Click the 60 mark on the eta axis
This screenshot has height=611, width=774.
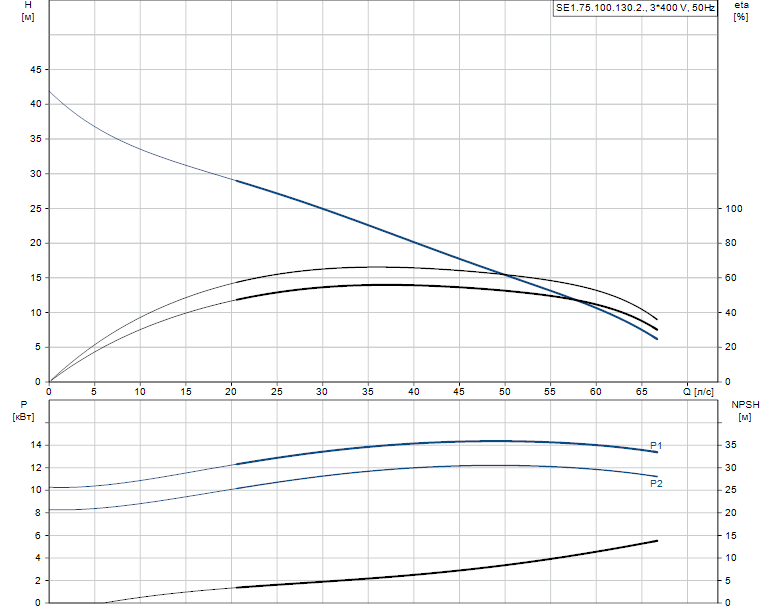(x=731, y=278)
